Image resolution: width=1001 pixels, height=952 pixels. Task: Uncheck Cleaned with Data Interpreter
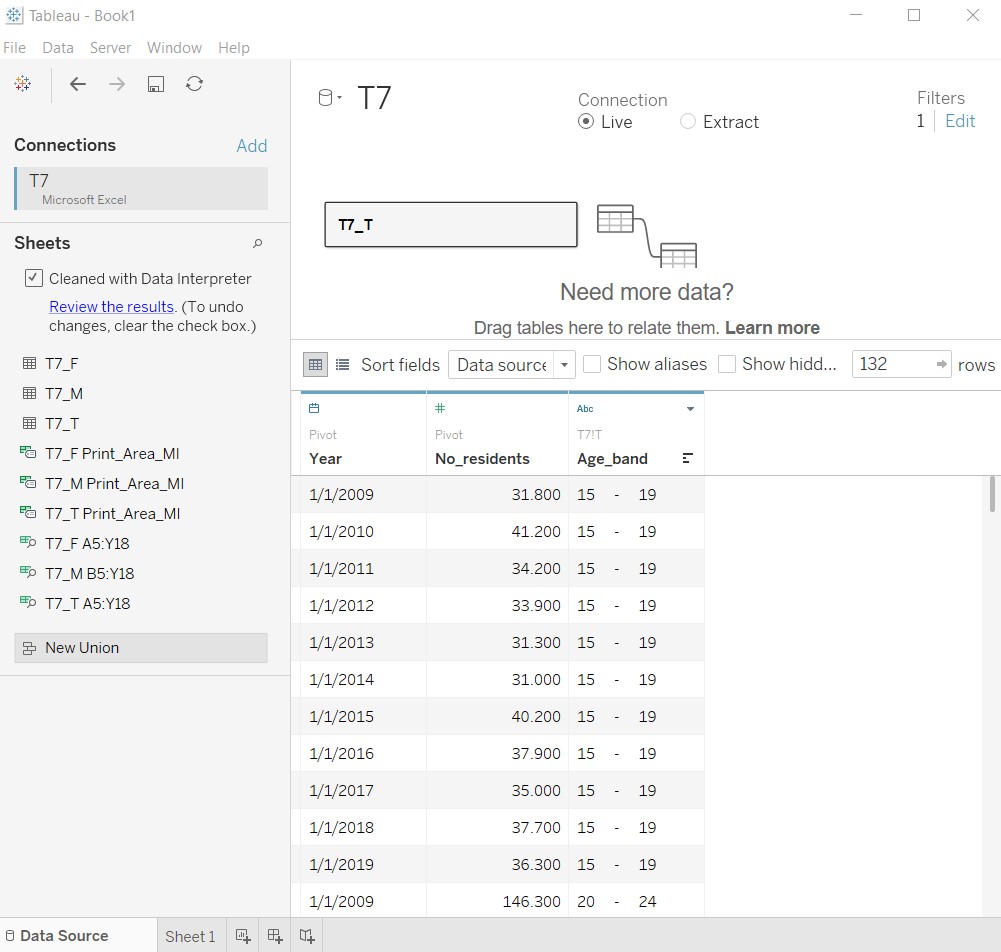(x=34, y=279)
